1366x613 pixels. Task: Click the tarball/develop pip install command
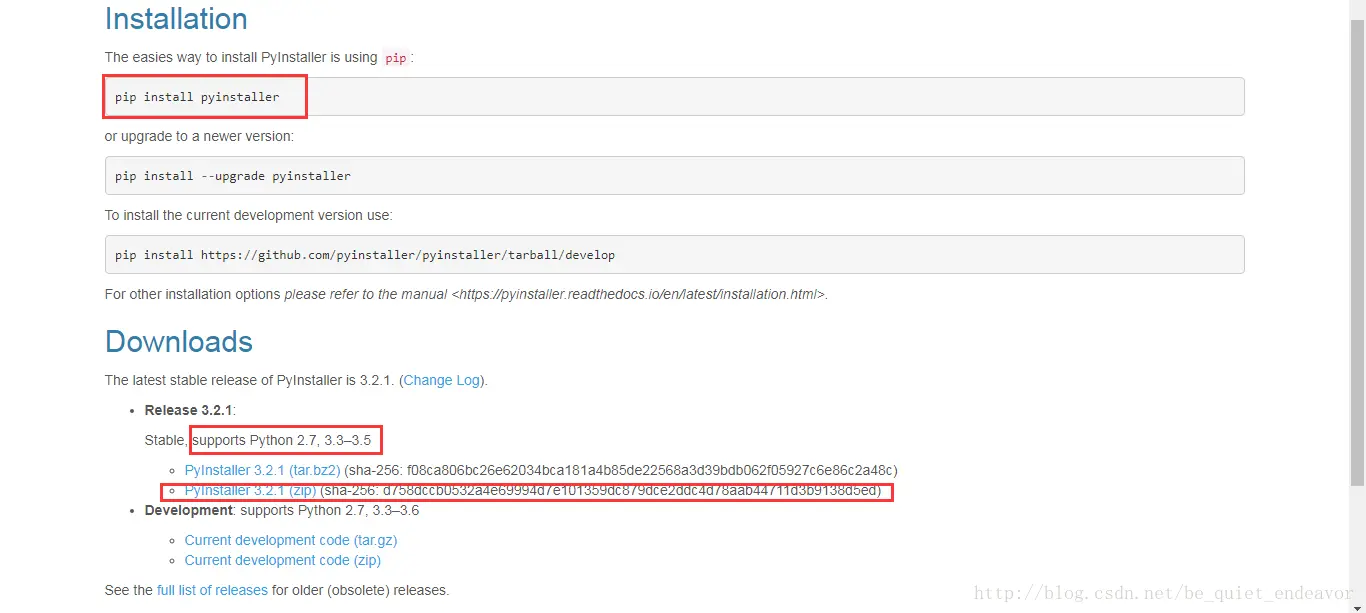point(365,255)
